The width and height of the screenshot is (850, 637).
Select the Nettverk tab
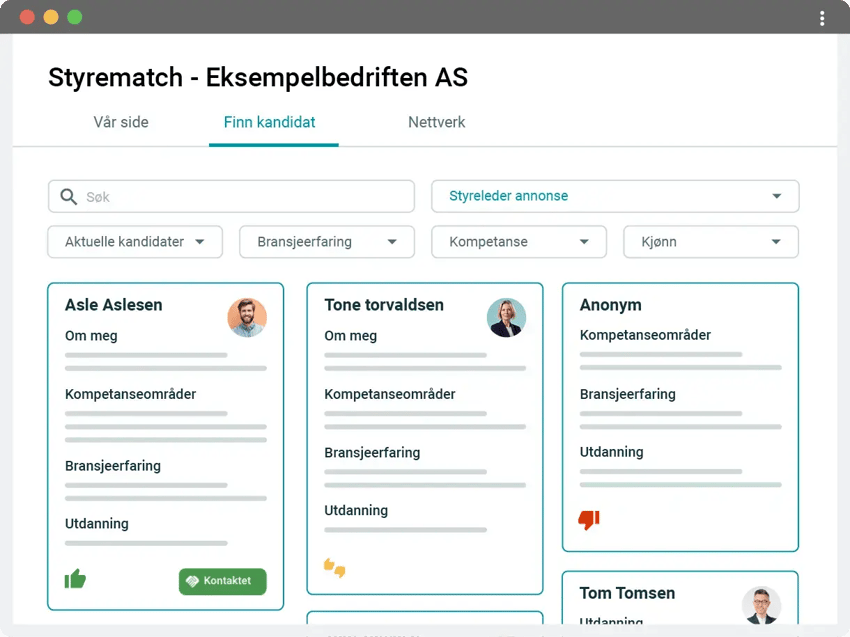[436, 122]
